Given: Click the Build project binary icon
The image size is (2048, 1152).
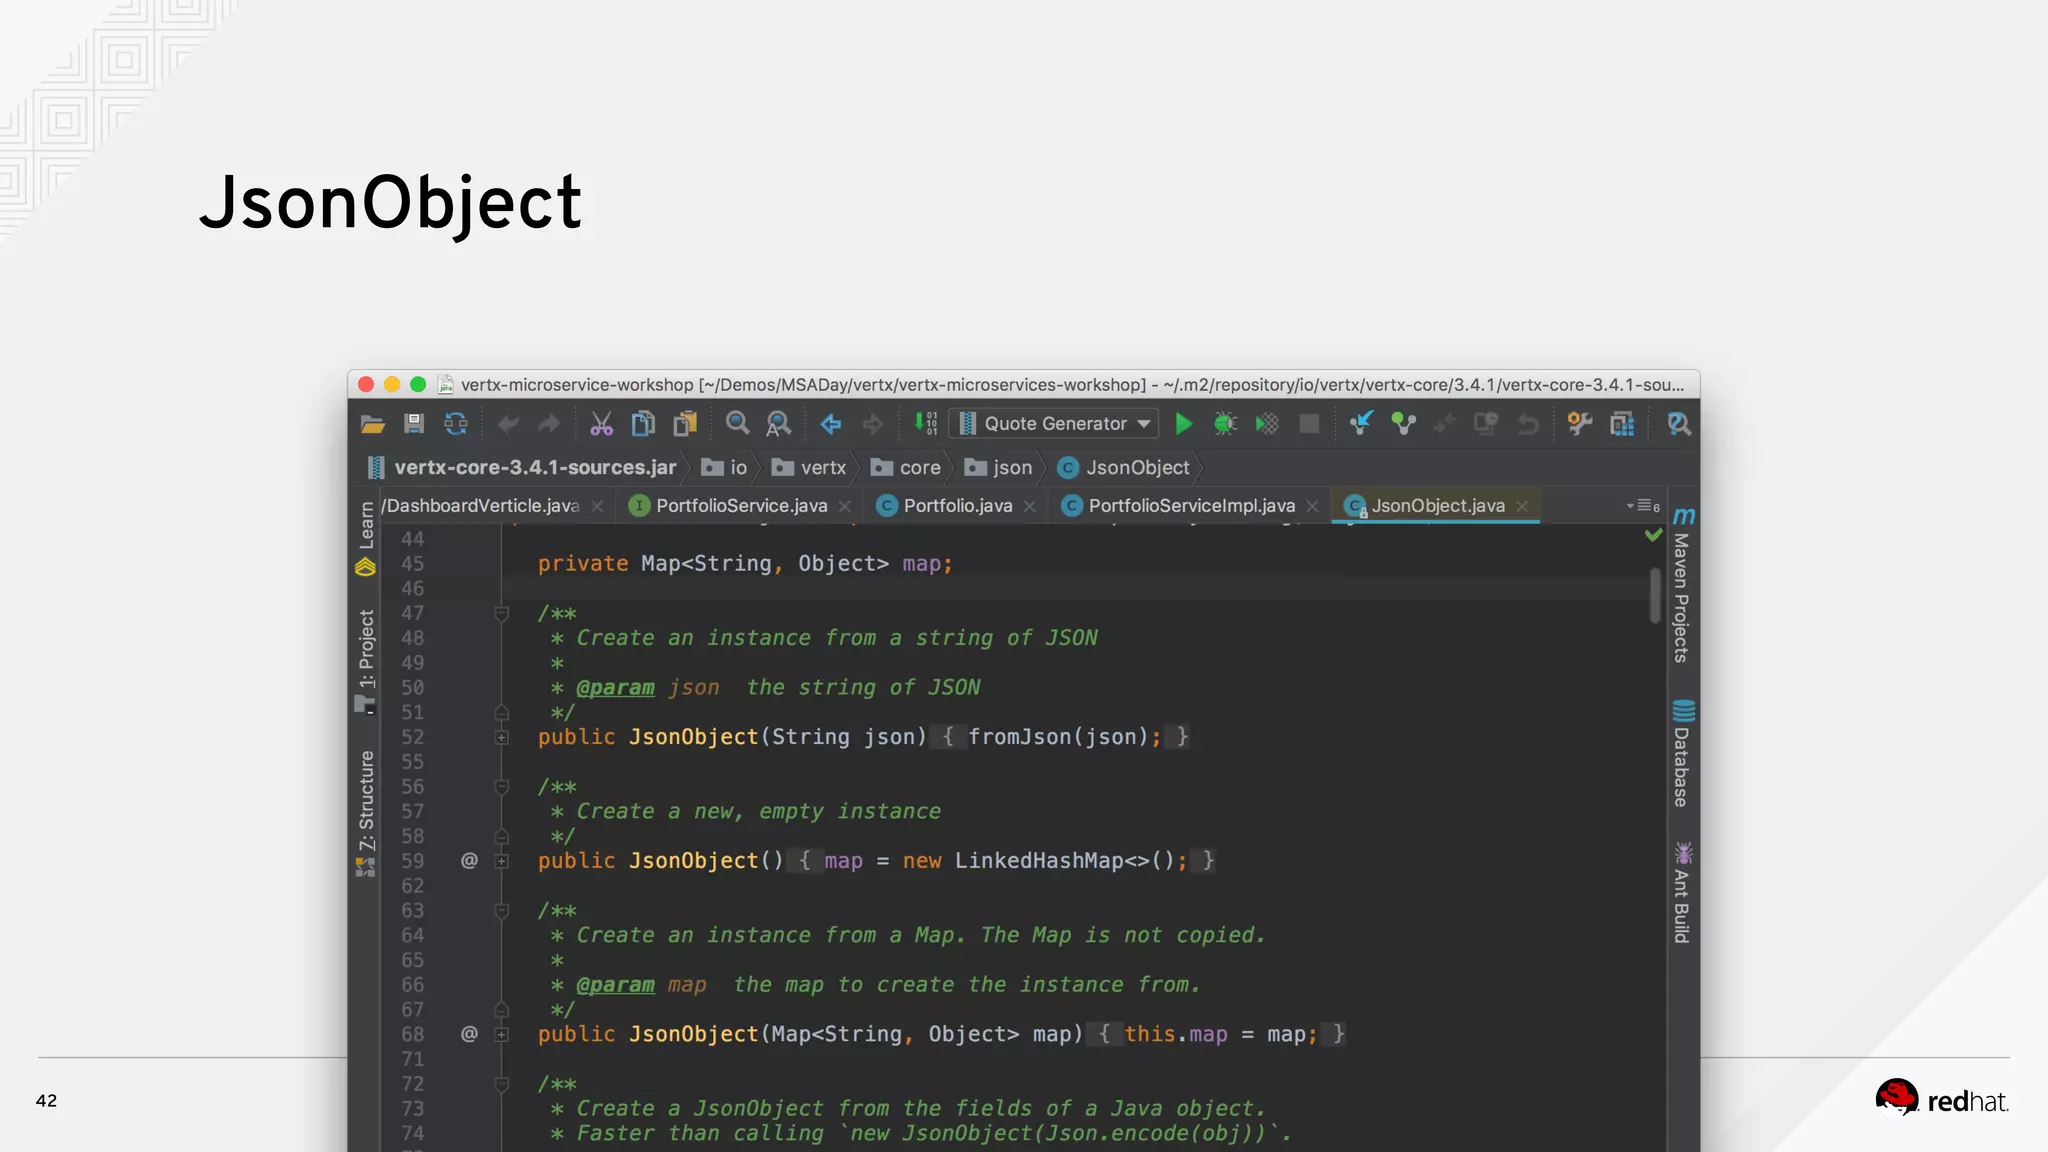Looking at the screenshot, I should pyautogui.click(x=926, y=424).
